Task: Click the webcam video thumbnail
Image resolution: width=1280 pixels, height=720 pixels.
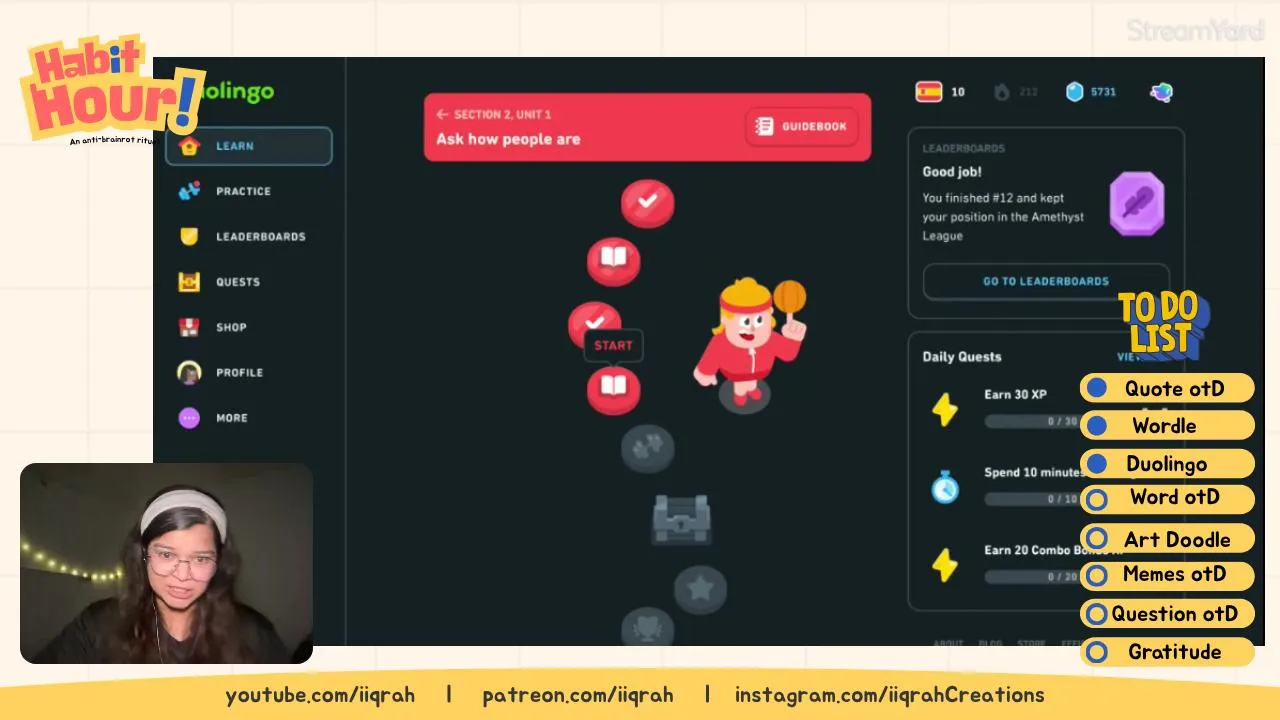Action: 166,563
